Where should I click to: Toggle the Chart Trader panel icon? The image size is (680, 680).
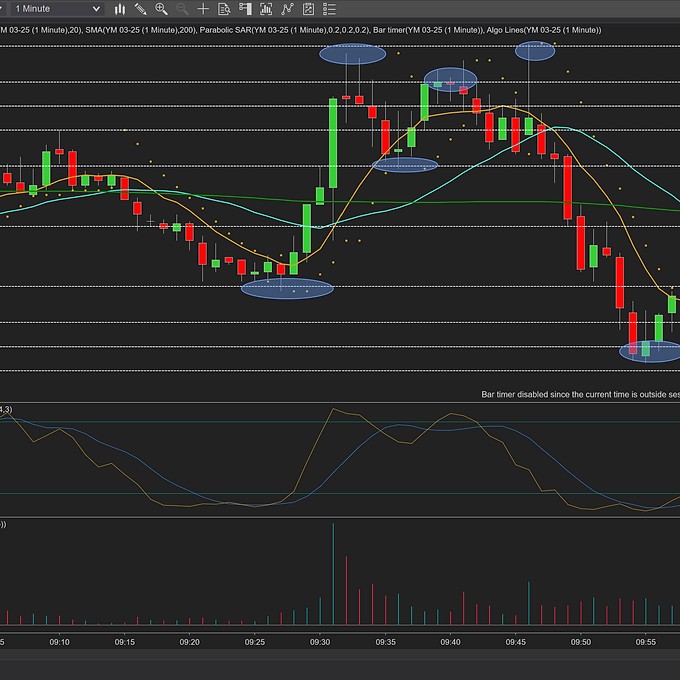click(245, 9)
